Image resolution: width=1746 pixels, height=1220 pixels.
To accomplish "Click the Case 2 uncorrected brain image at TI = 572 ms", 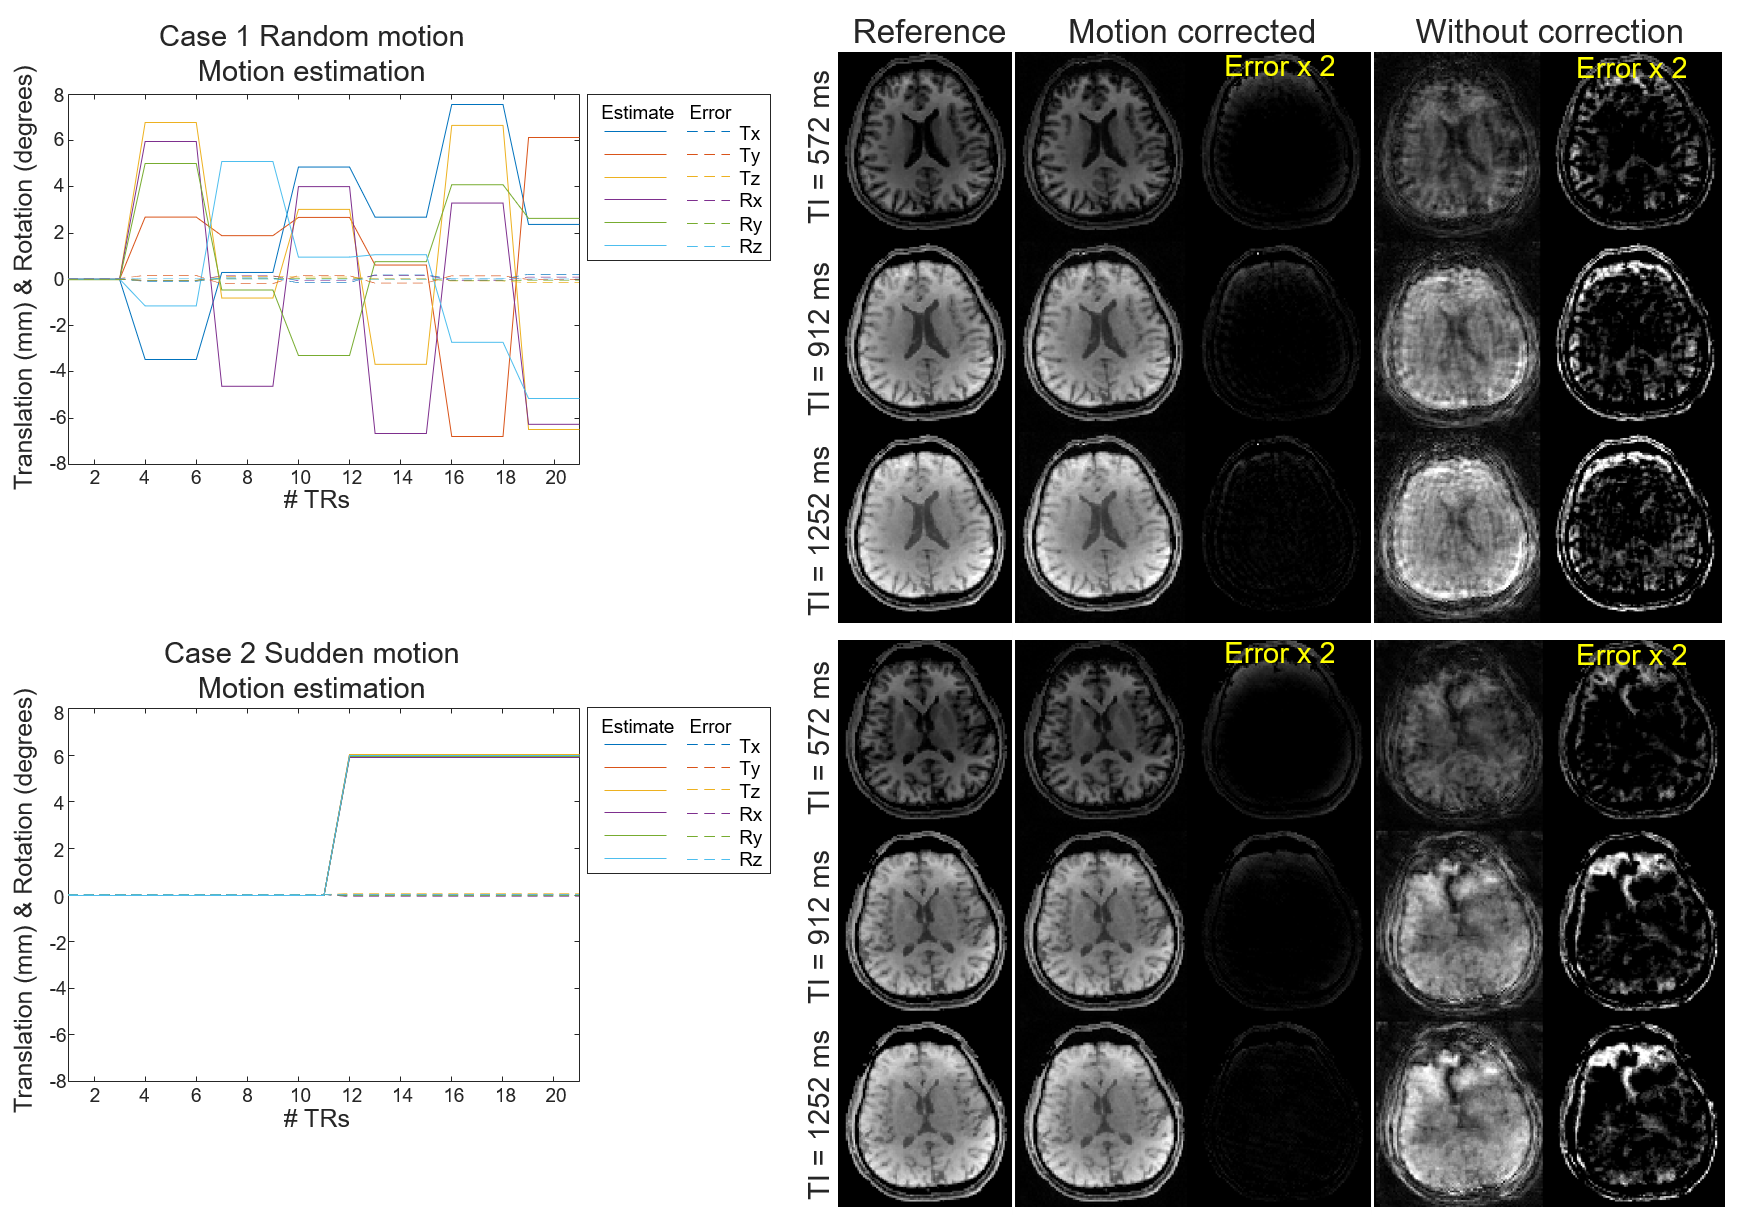I will click(x=1458, y=730).
